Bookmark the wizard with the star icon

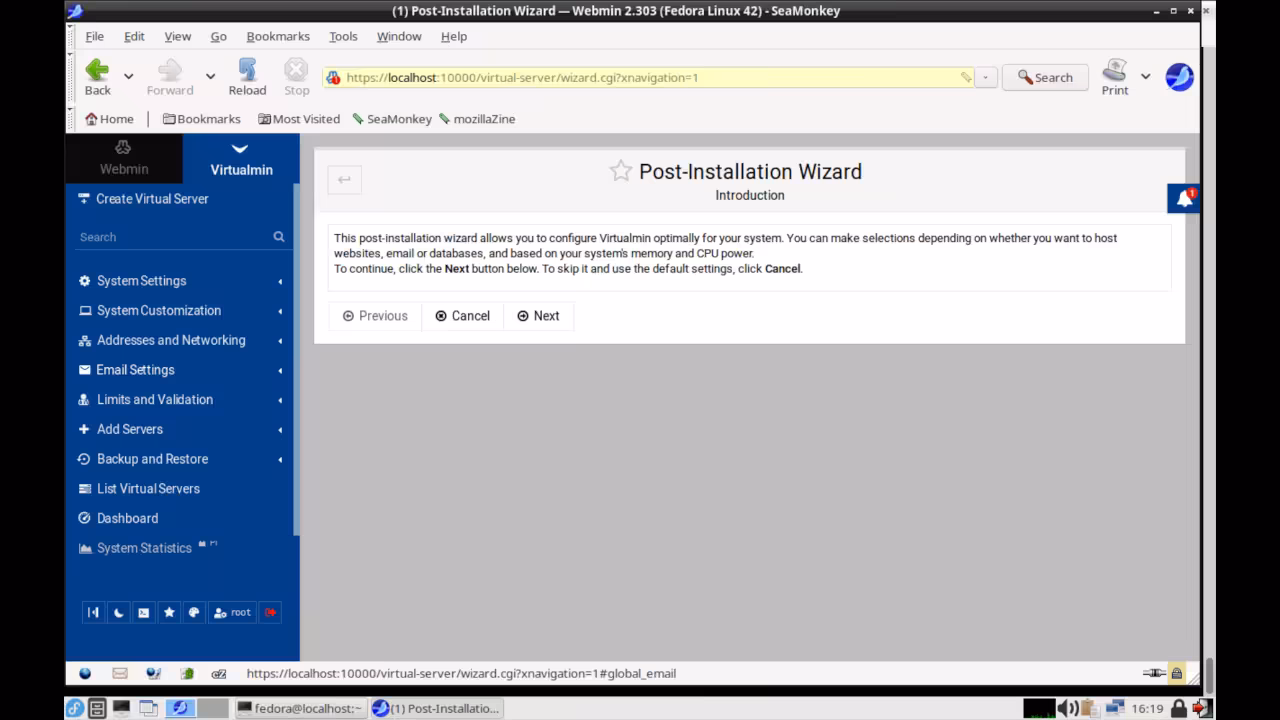(621, 171)
